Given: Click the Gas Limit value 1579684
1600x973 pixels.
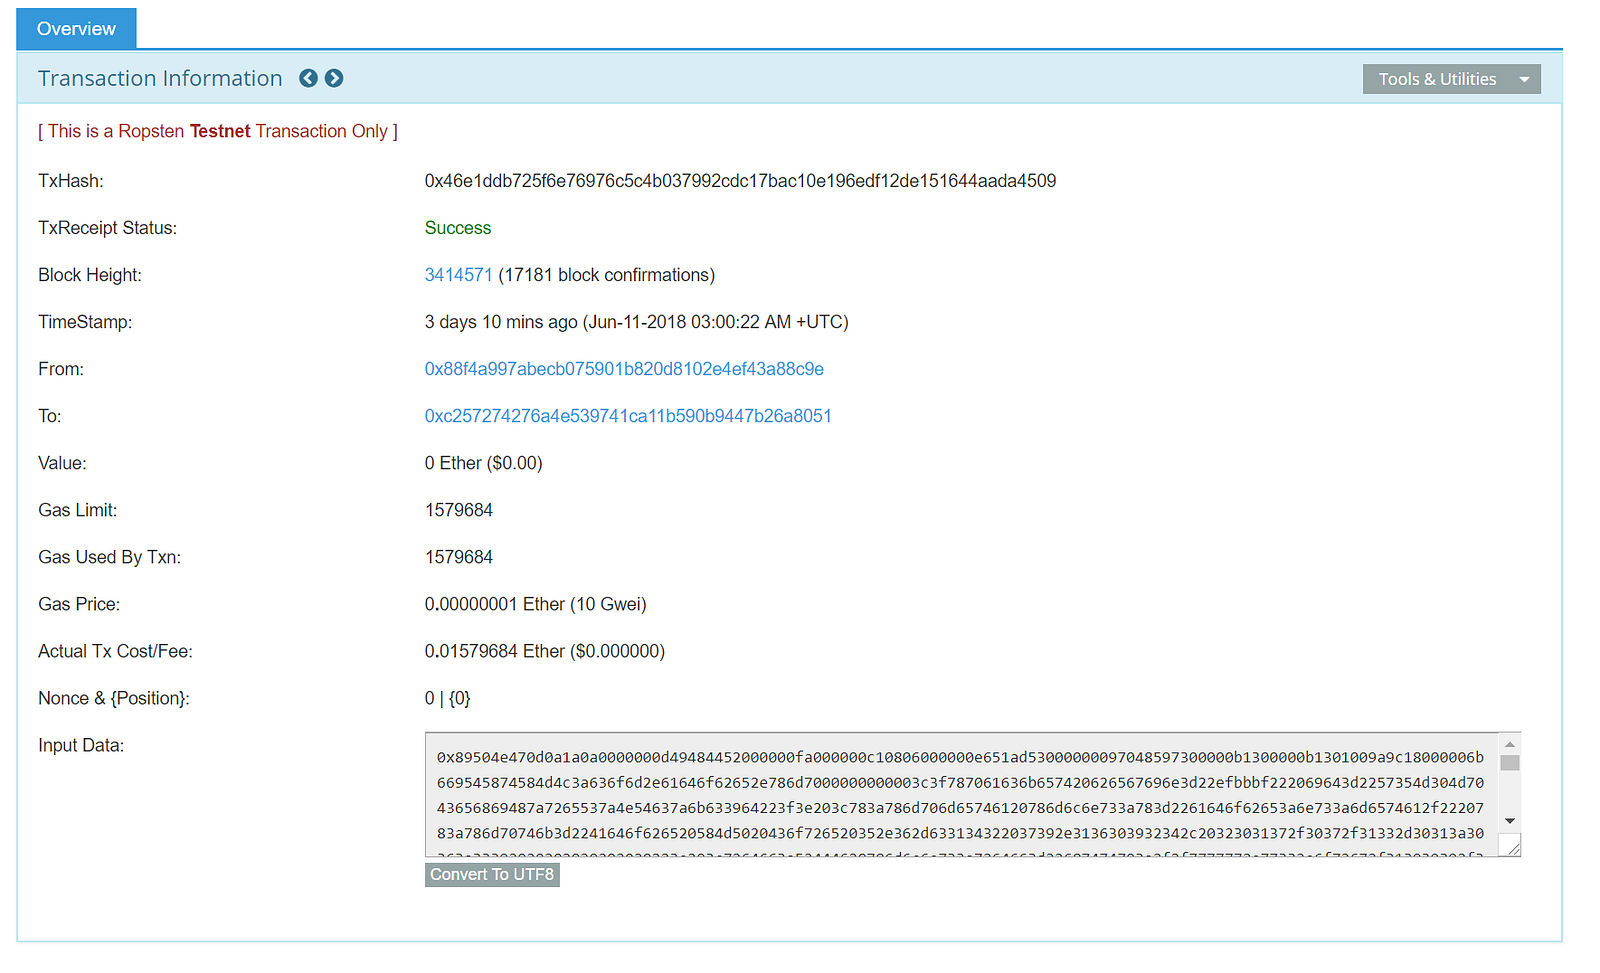Looking at the screenshot, I should coord(459,510).
